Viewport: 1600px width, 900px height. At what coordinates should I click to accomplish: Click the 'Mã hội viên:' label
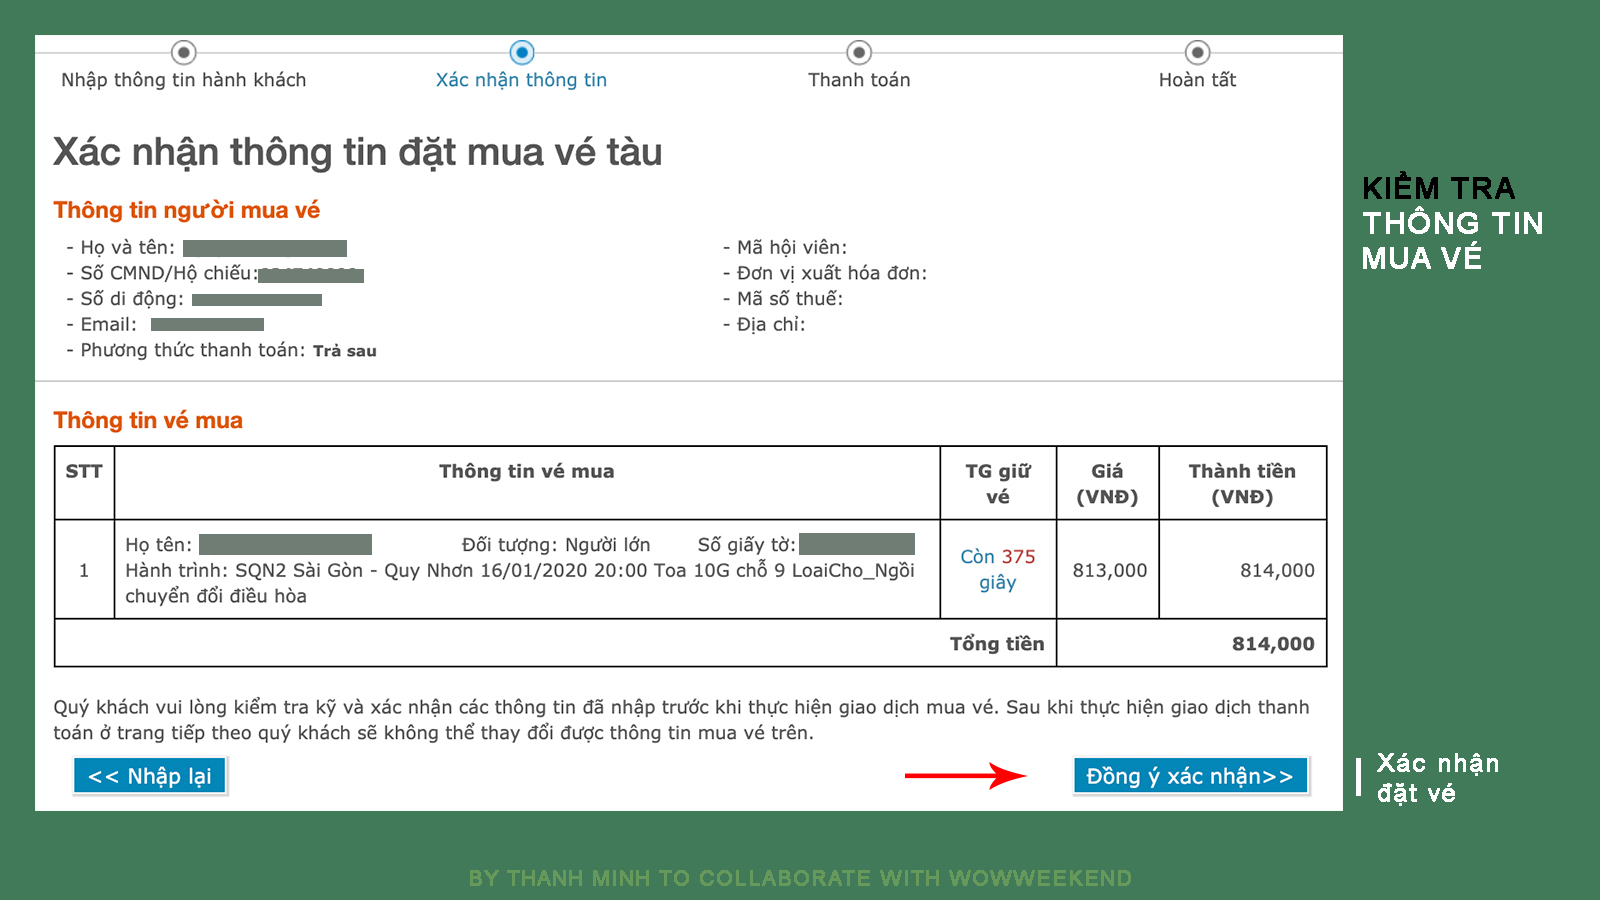click(785, 247)
